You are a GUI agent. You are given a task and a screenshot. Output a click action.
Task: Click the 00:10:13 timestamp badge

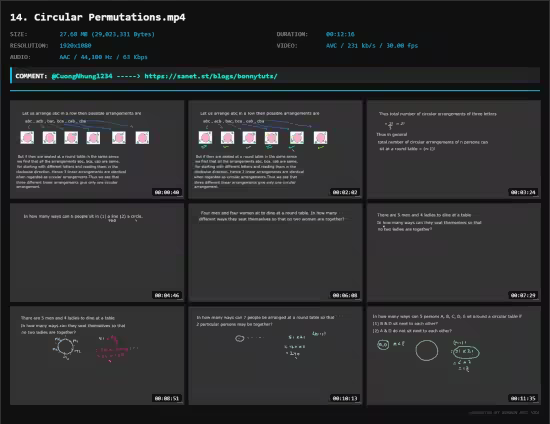[x=345, y=398]
